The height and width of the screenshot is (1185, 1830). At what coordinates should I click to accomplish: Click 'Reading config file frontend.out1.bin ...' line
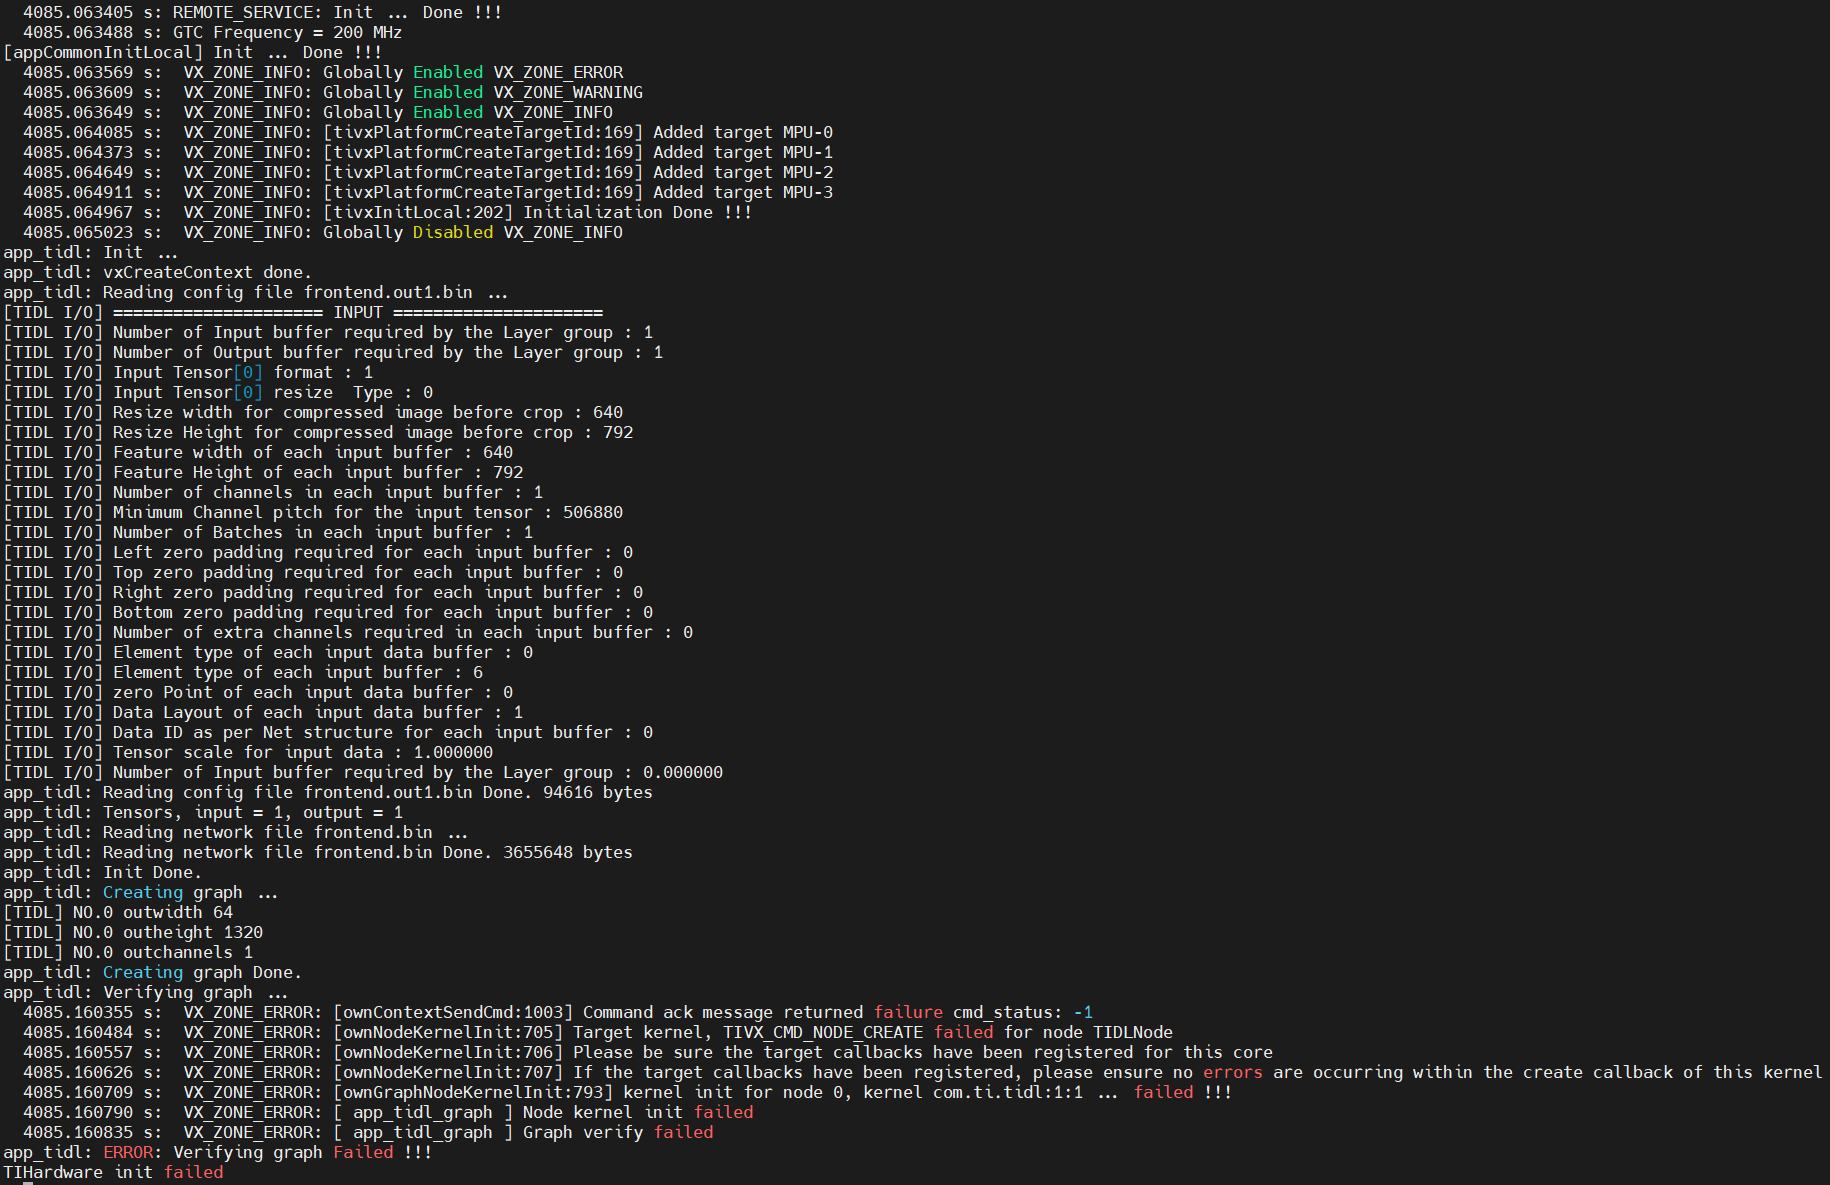click(256, 292)
